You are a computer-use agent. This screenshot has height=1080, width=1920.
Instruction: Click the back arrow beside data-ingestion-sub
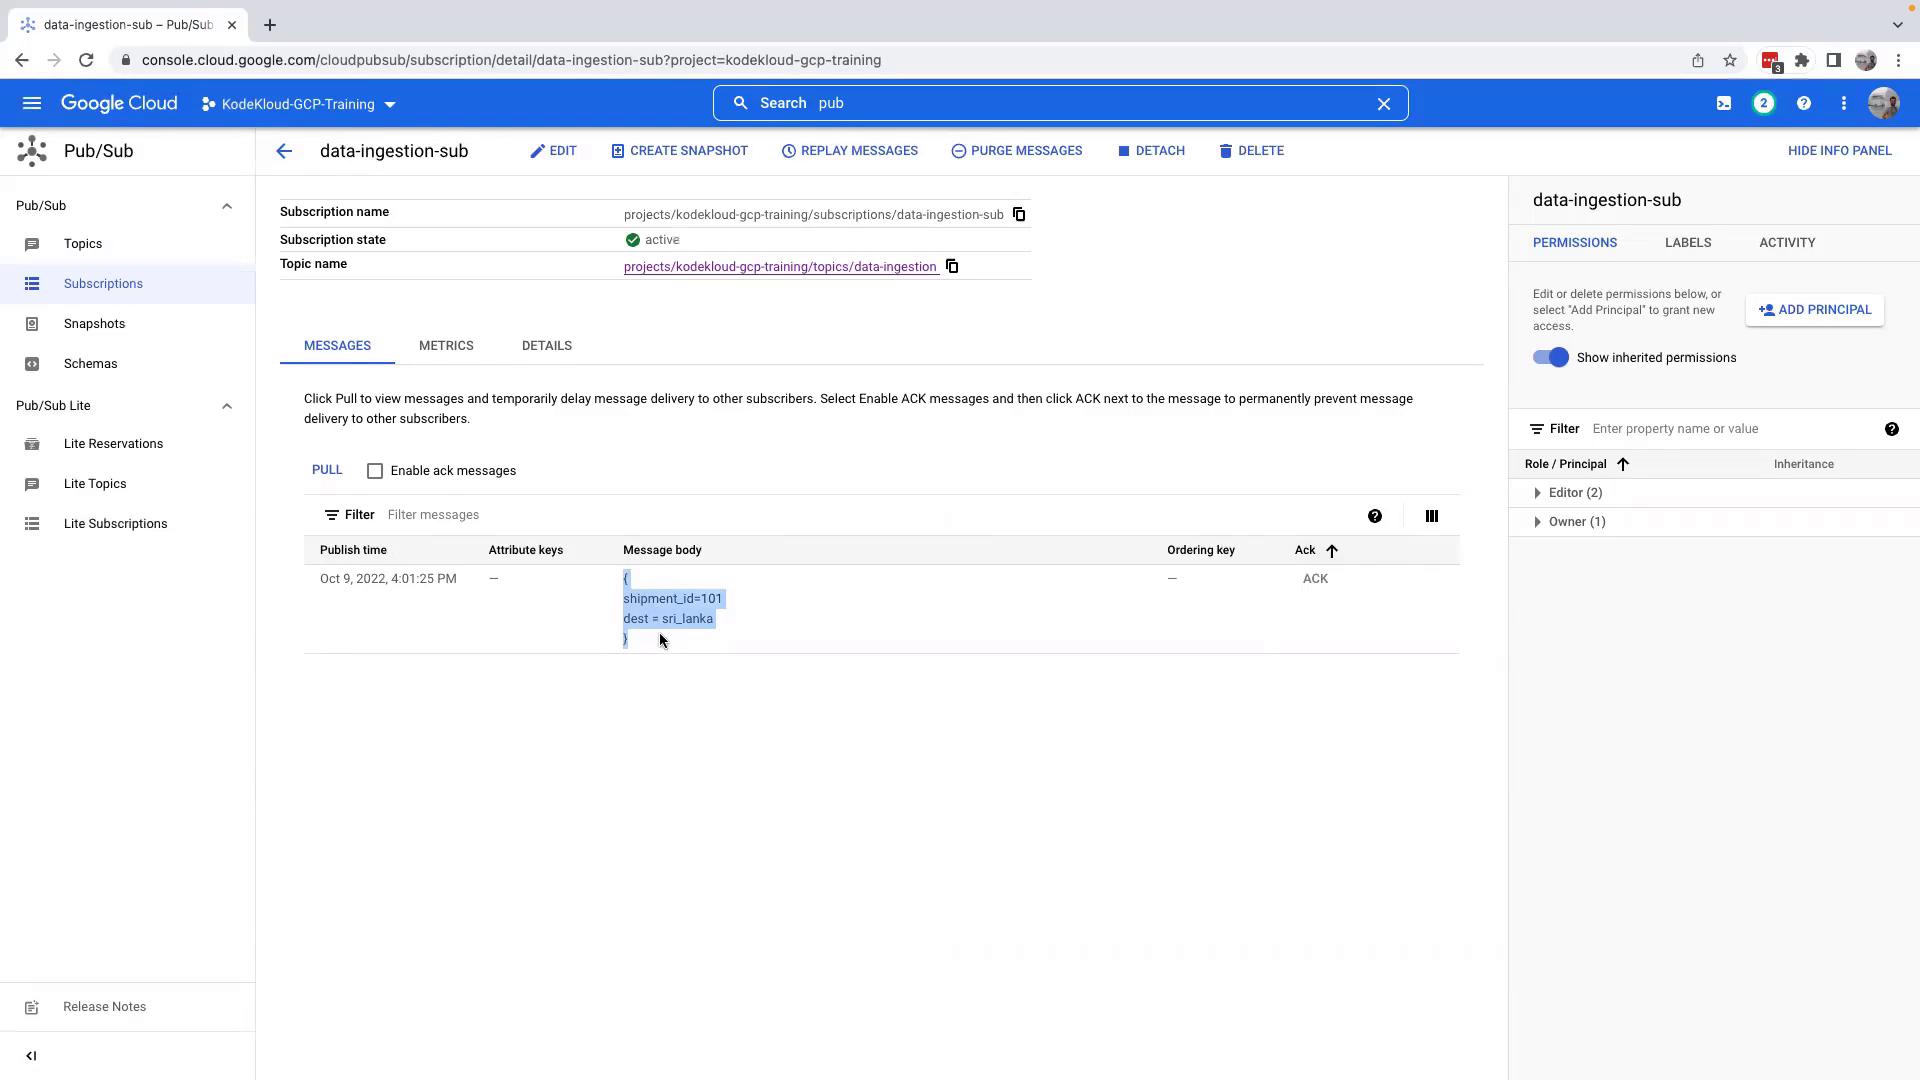(284, 151)
